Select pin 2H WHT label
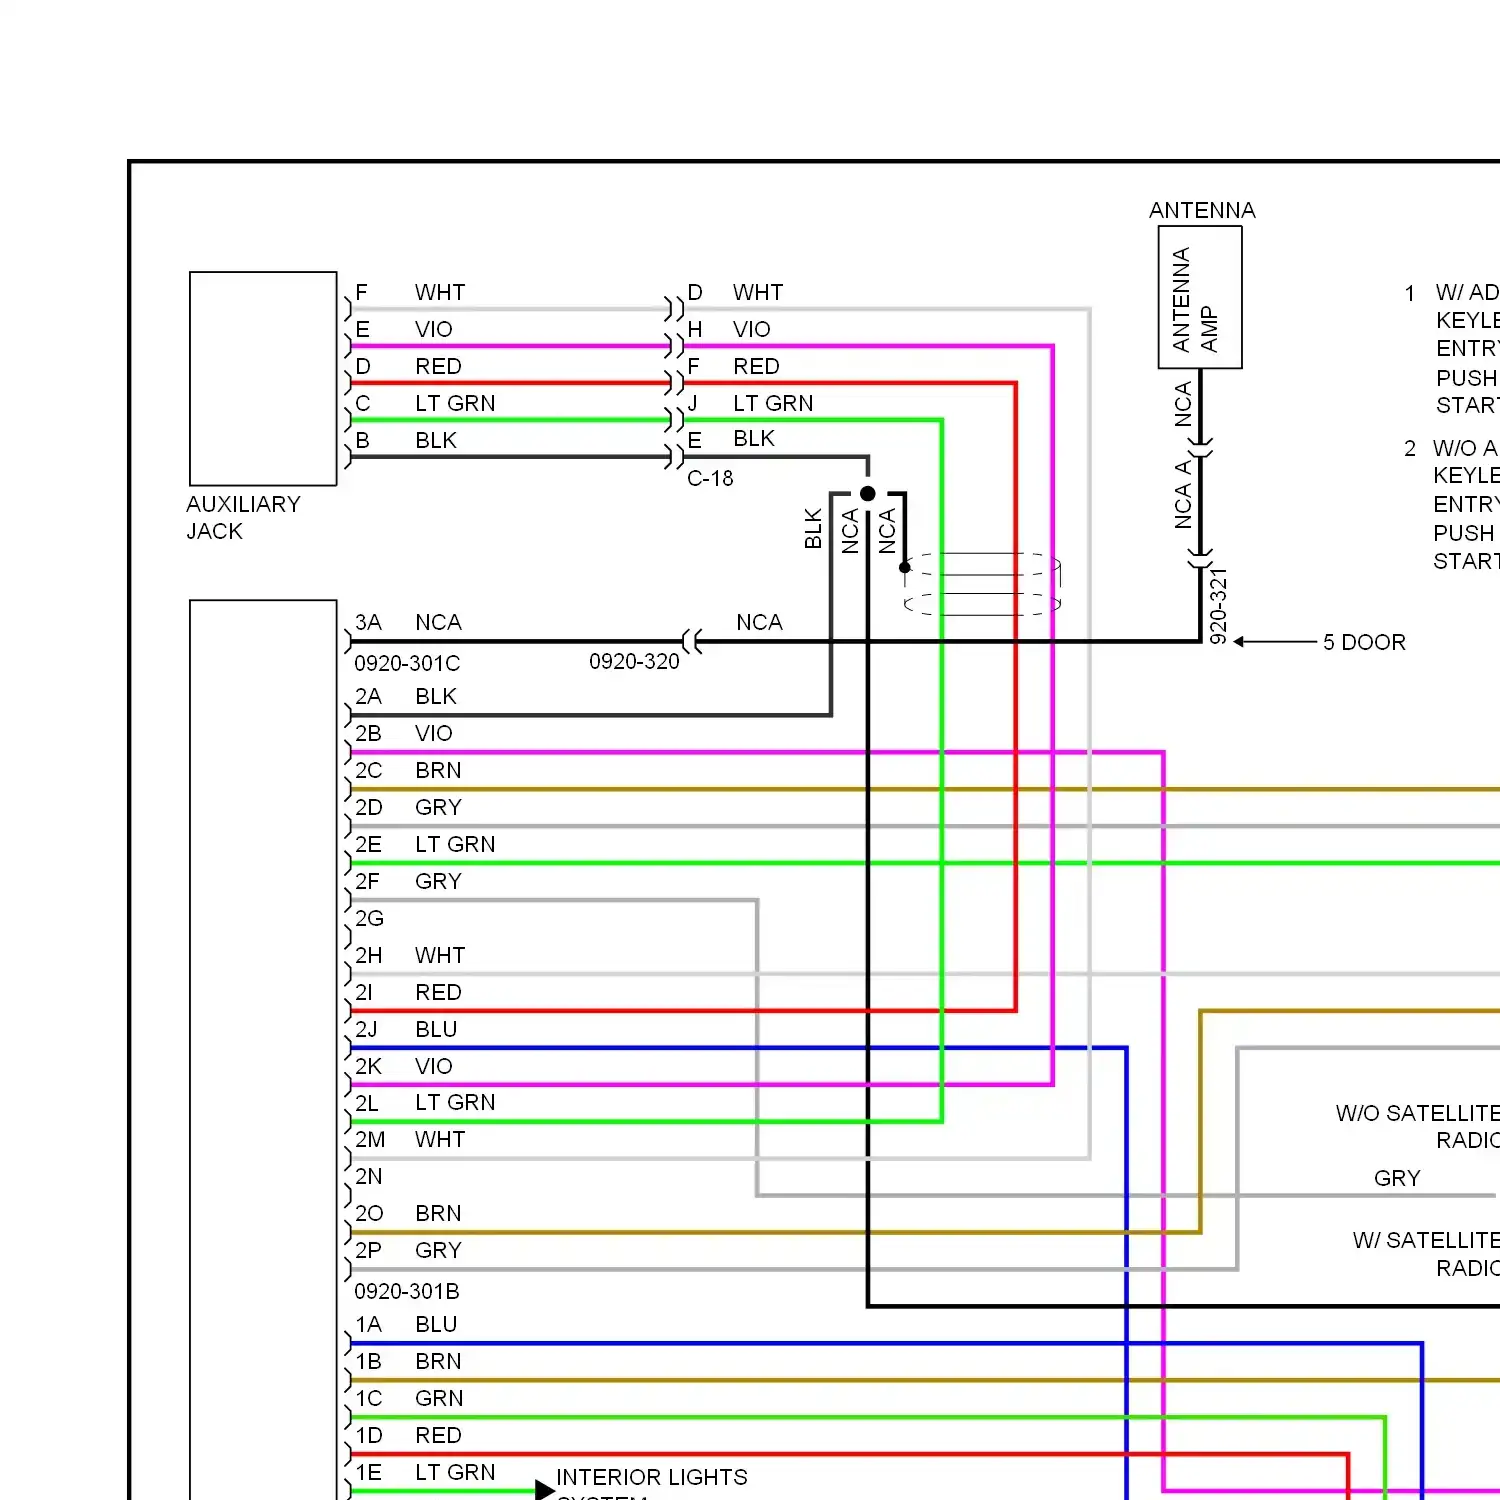The width and height of the screenshot is (1500, 1500). click(x=410, y=955)
